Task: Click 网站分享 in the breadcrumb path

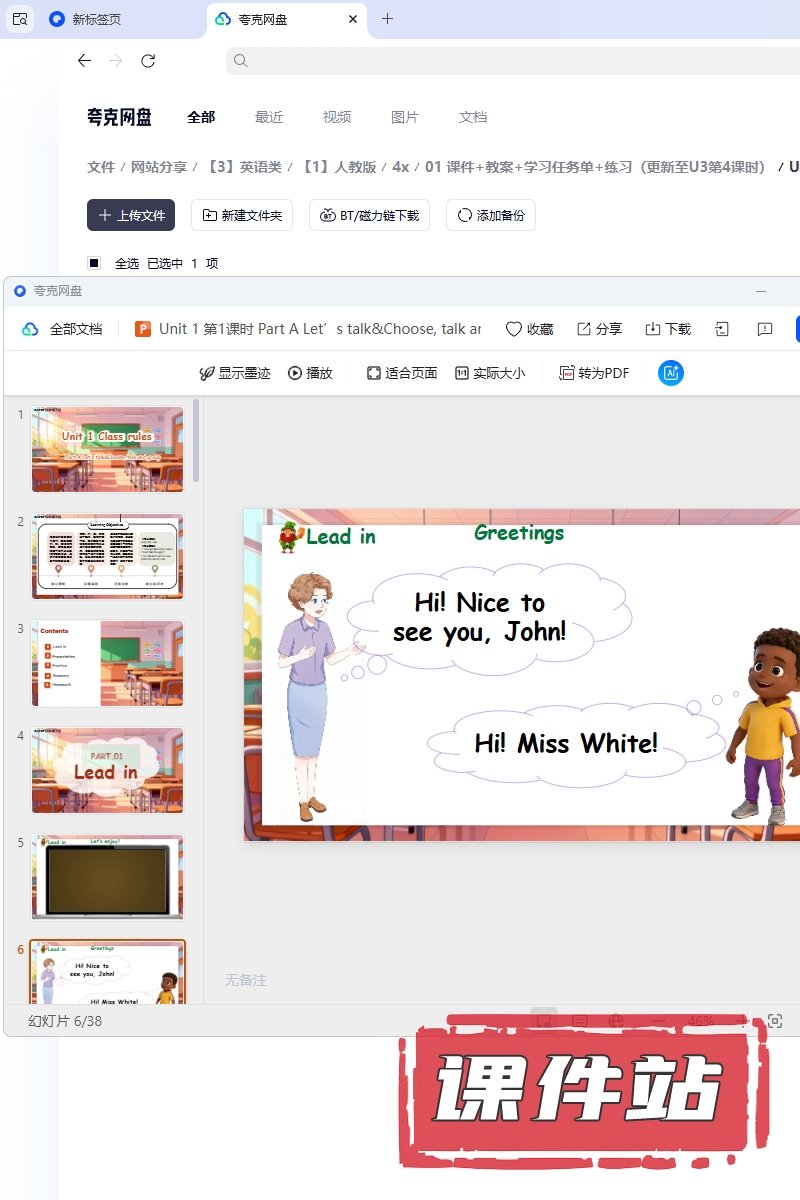Action: pyautogui.click(x=159, y=167)
